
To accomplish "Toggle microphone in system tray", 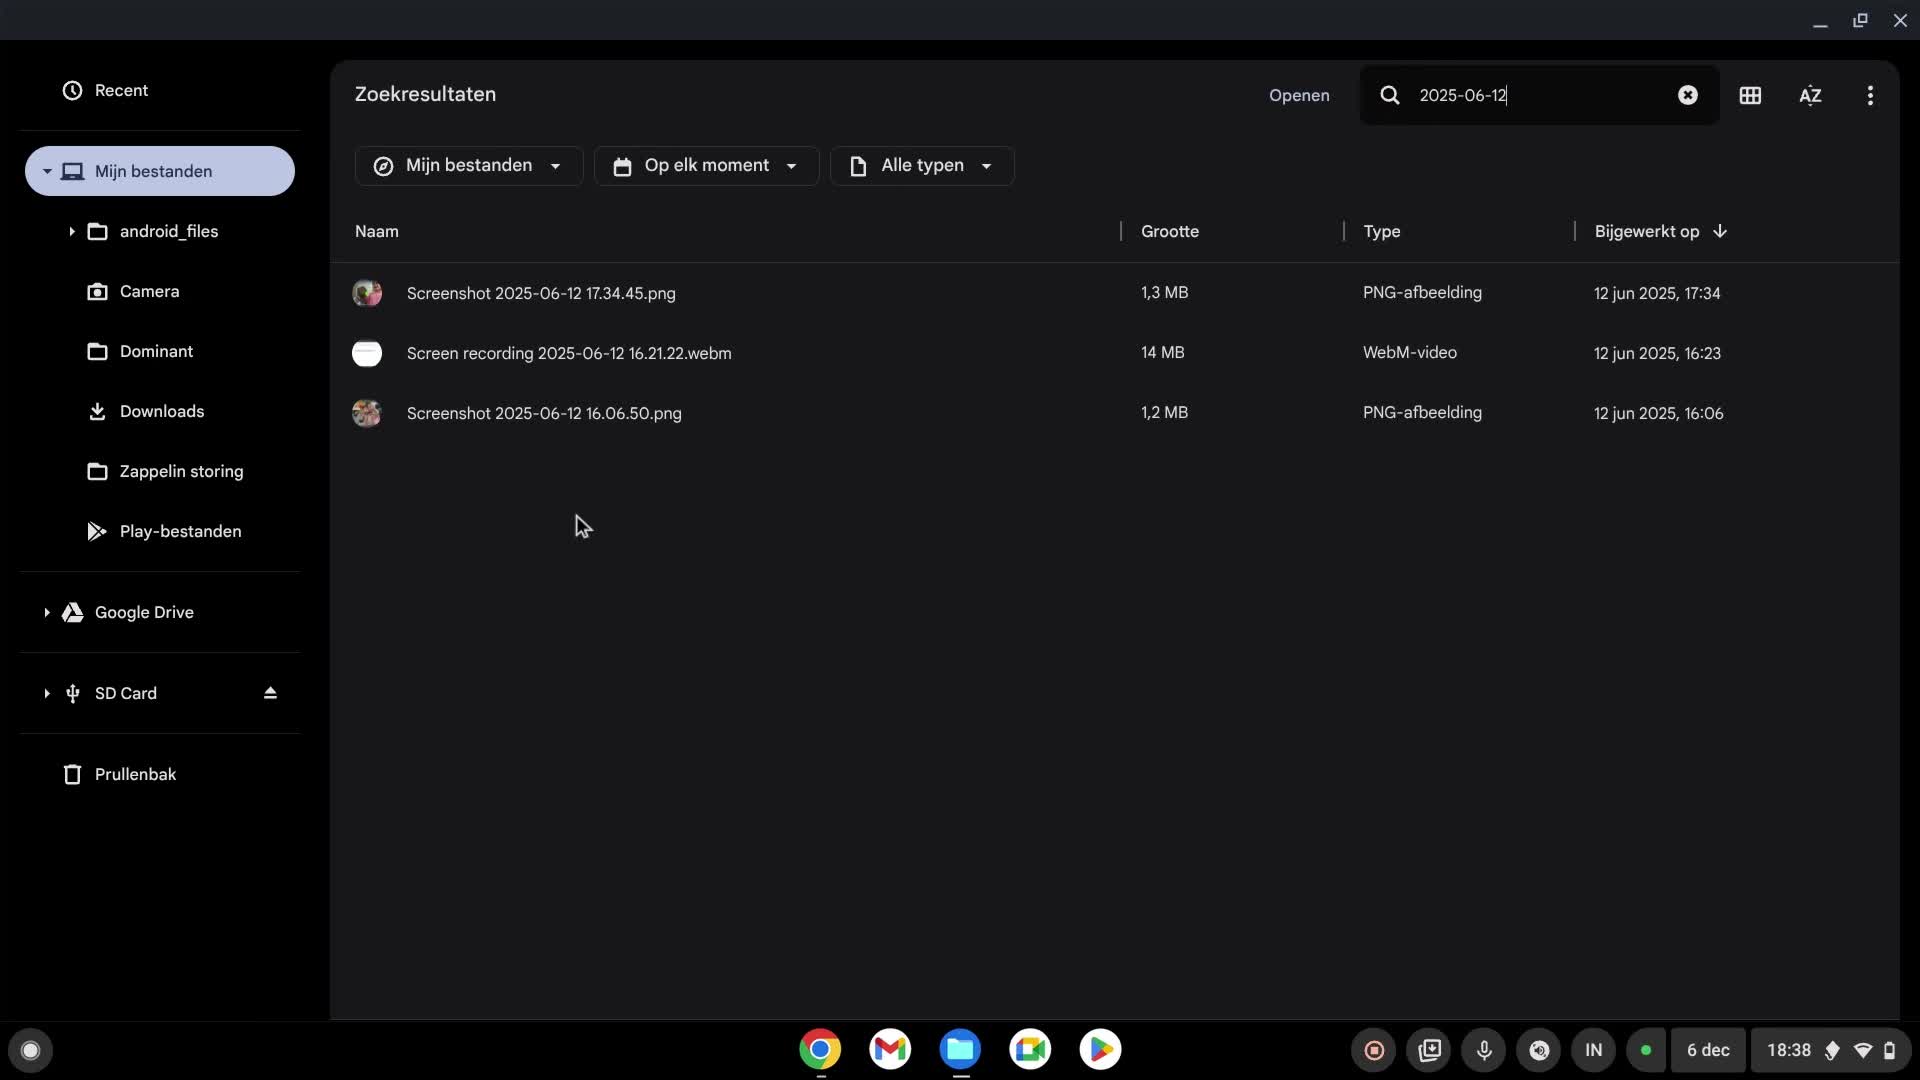I will click(1484, 1050).
